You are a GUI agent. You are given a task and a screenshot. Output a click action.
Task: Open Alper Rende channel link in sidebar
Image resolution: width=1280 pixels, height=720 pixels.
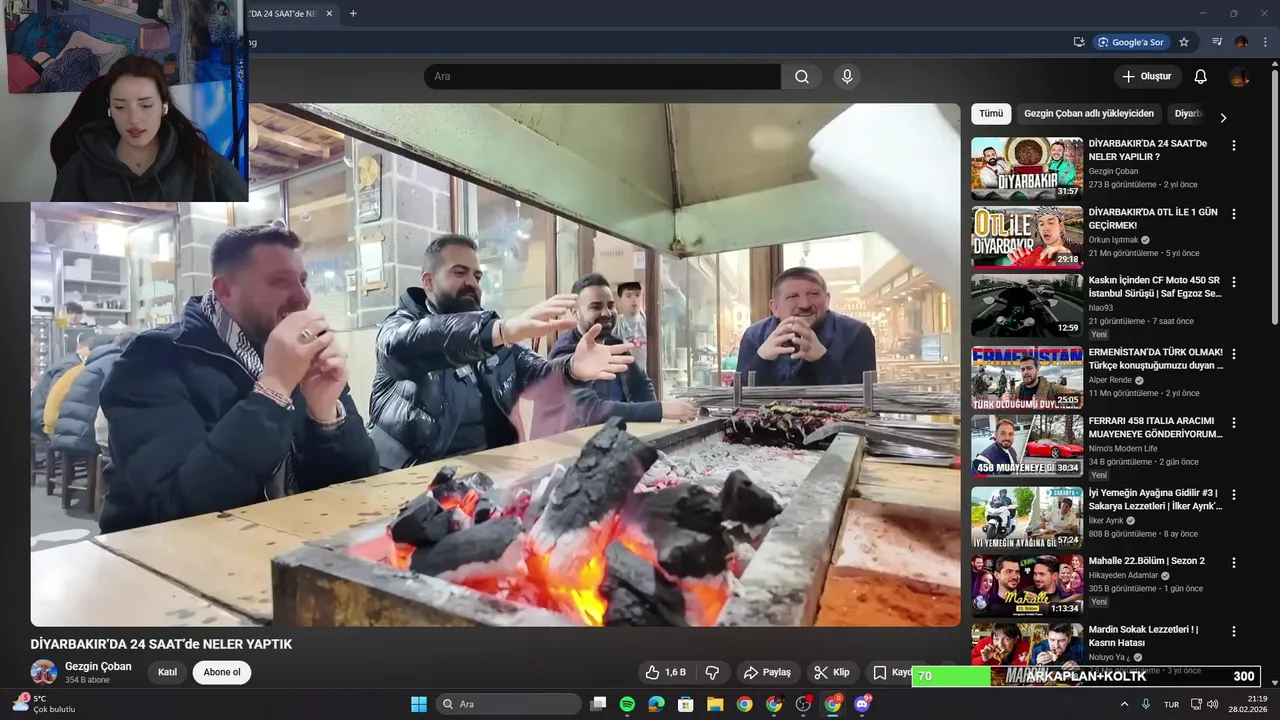coord(1111,380)
